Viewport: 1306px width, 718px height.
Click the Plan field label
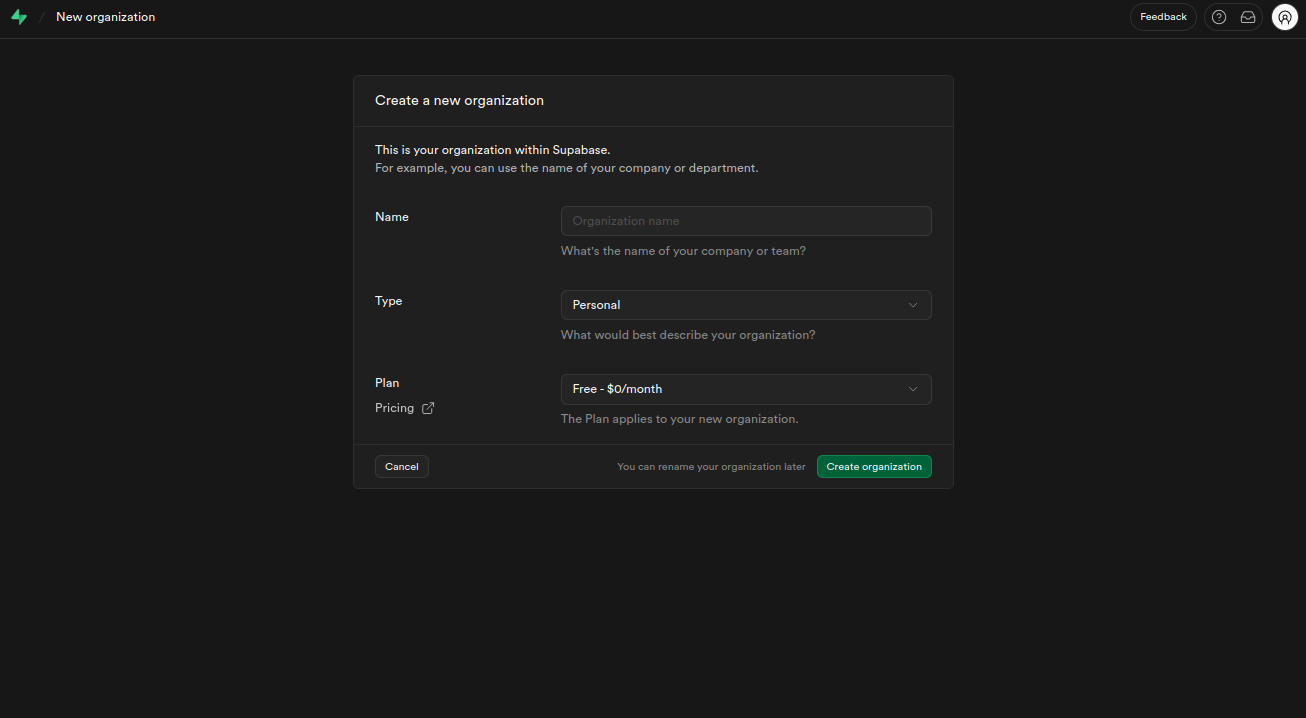coord(387,383)
